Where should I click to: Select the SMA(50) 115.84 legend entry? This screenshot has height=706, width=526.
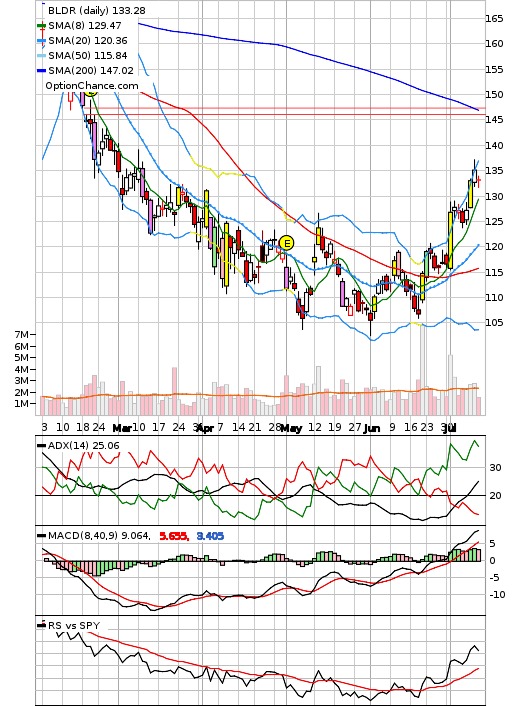click(x=88, y=55)
